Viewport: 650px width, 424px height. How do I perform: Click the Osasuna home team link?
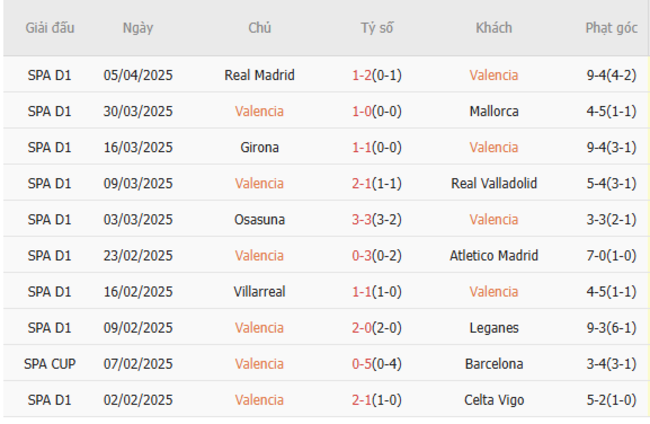(259, 219)
